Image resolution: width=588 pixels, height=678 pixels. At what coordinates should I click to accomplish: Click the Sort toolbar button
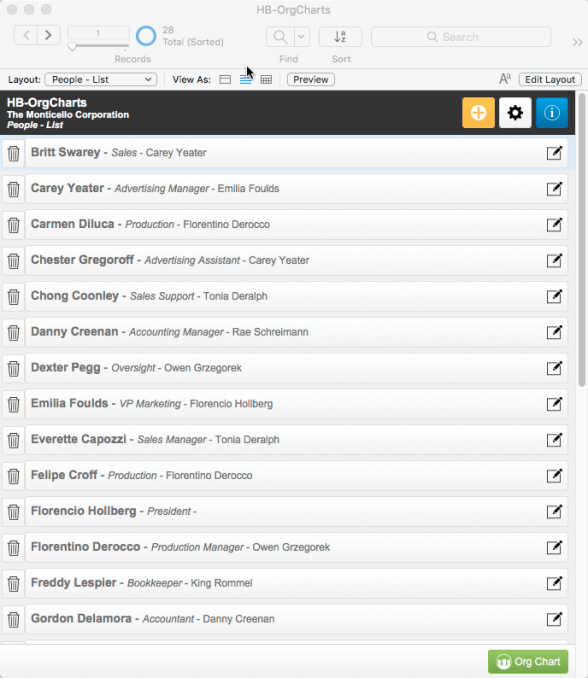[x=340, y=37]
